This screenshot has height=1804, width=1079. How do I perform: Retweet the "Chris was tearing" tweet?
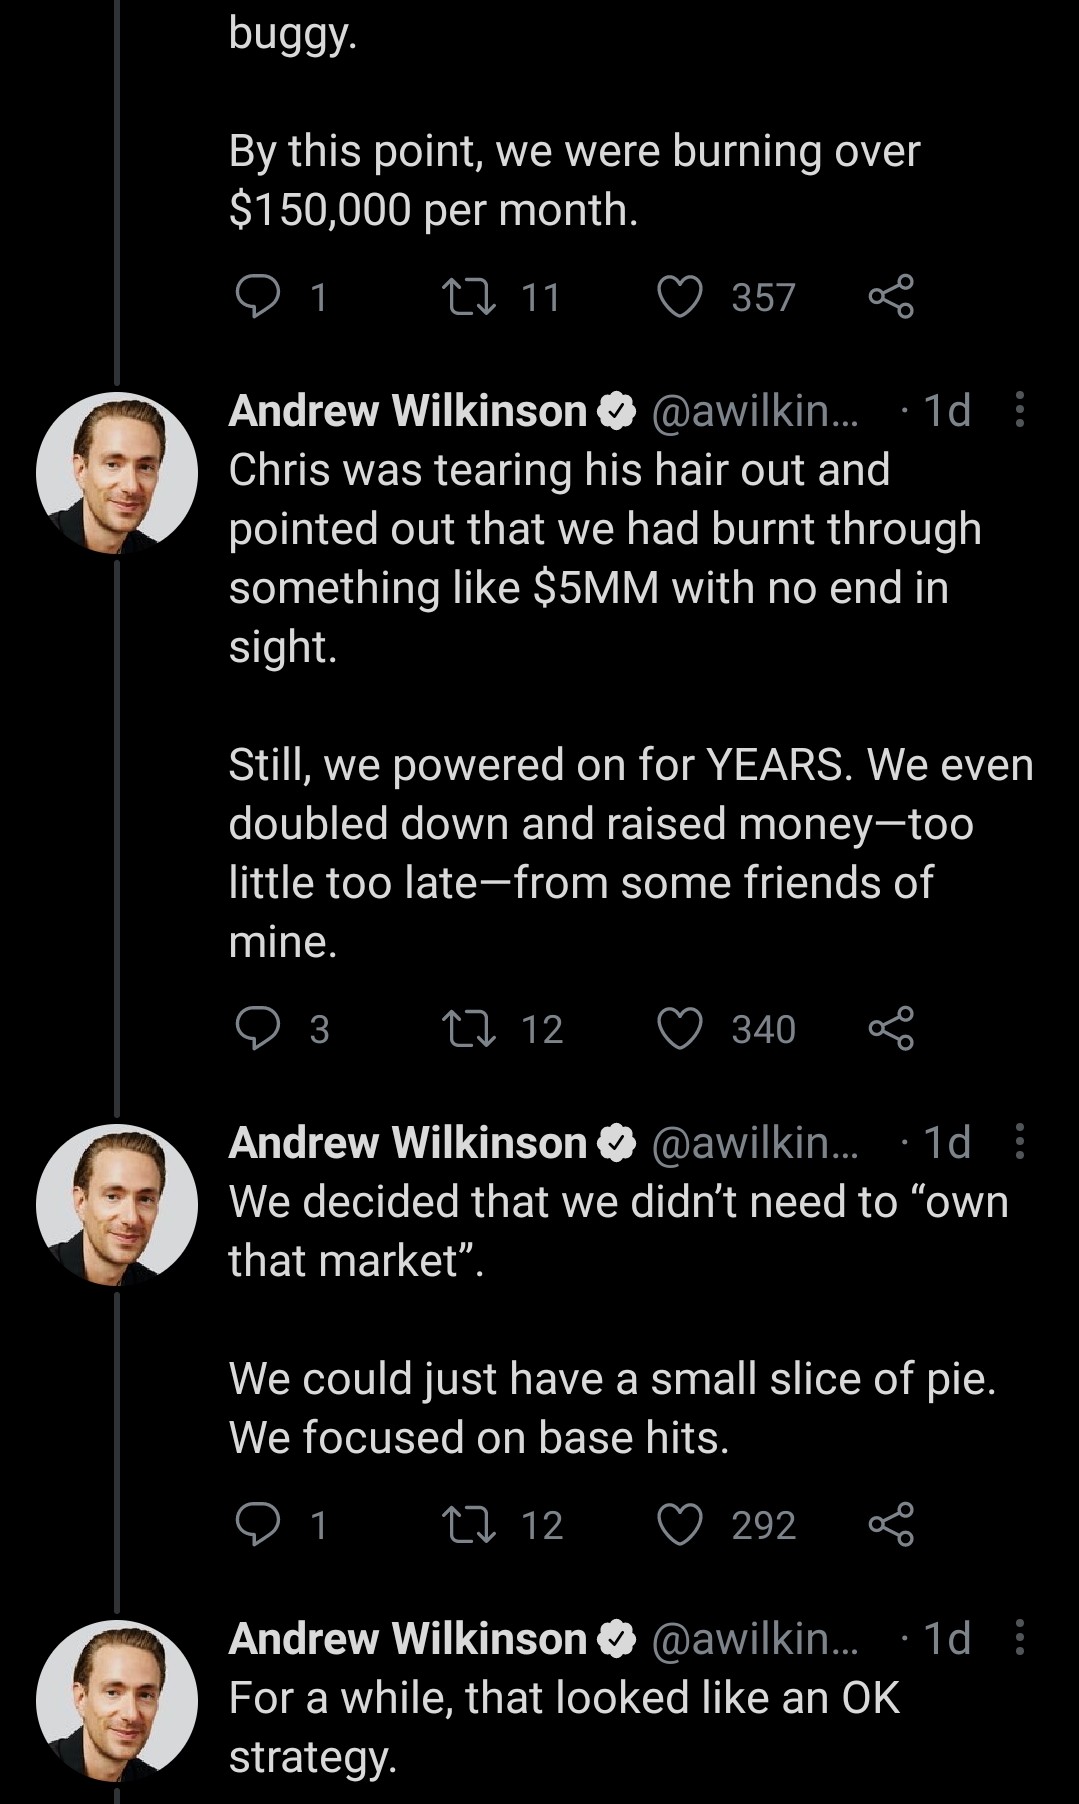tap(469, 1029)
